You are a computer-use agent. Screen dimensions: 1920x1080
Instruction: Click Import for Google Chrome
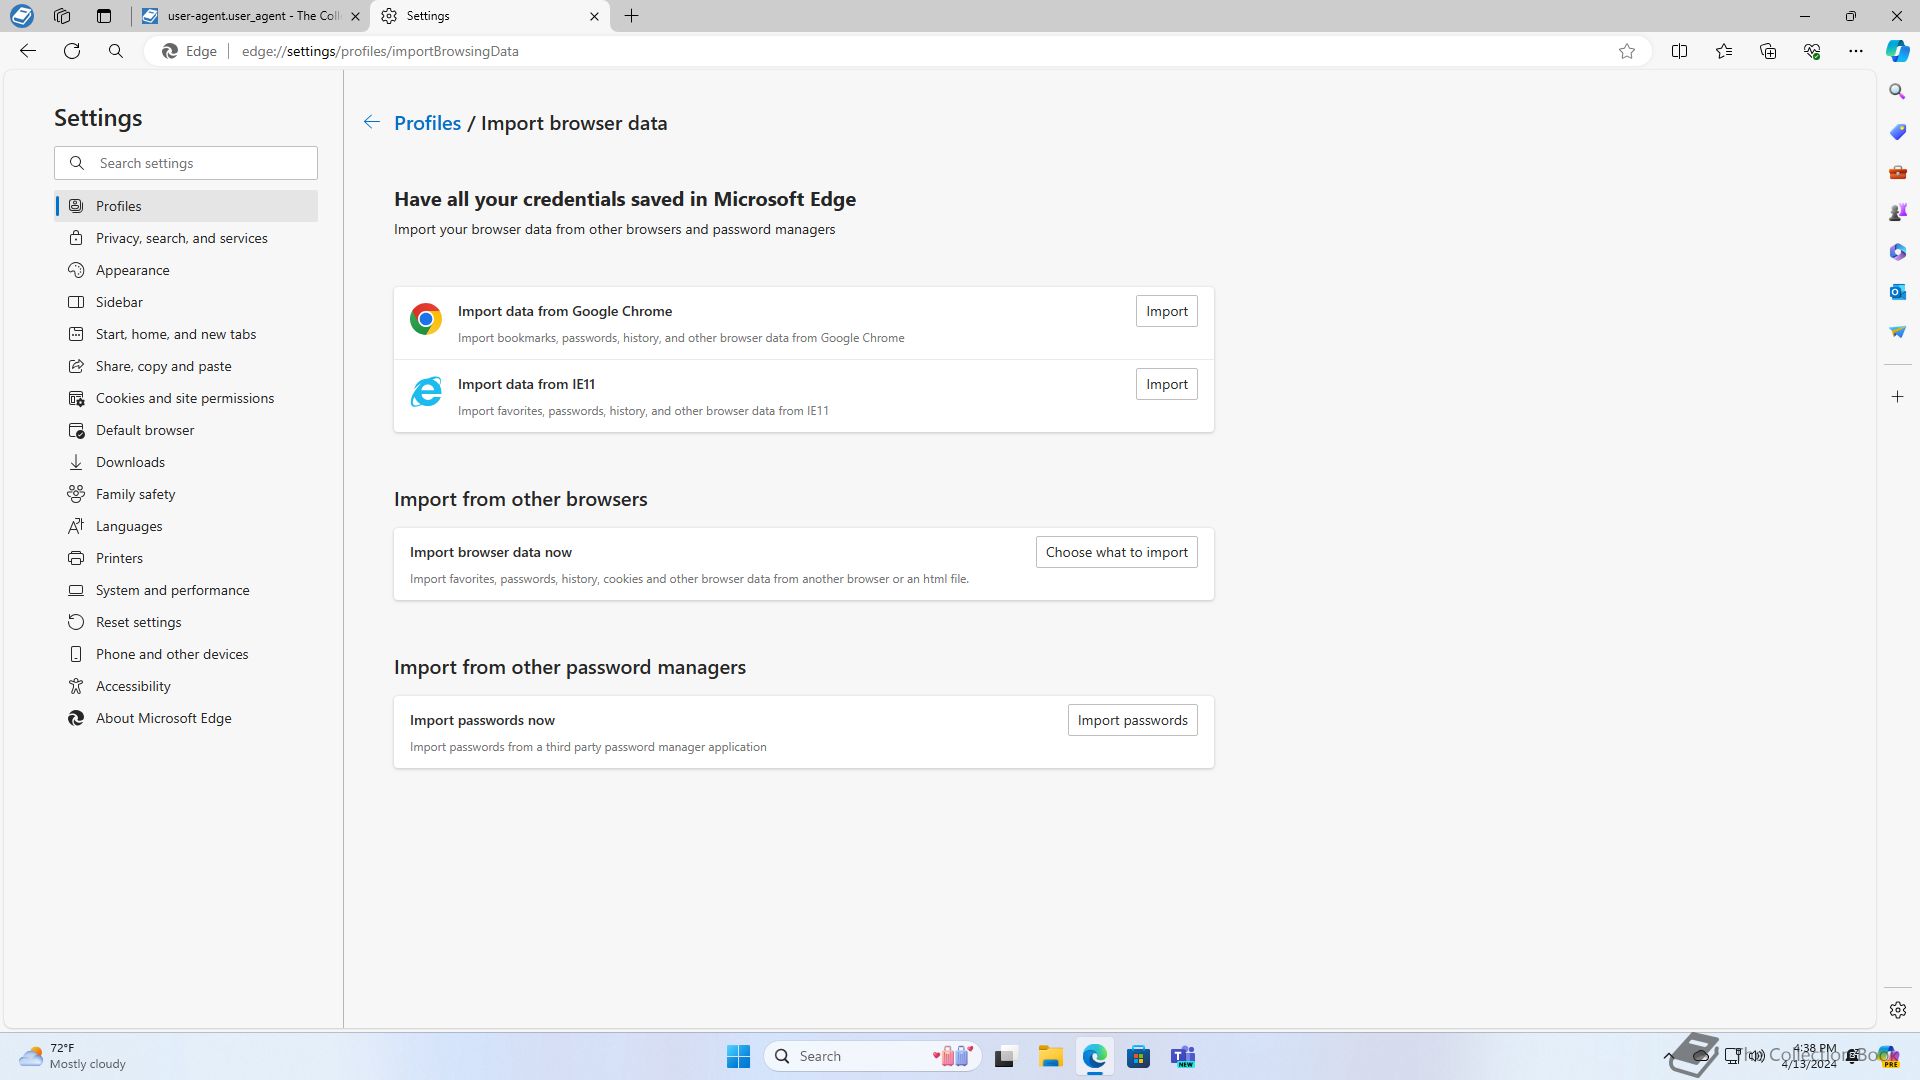[1166, 311]
